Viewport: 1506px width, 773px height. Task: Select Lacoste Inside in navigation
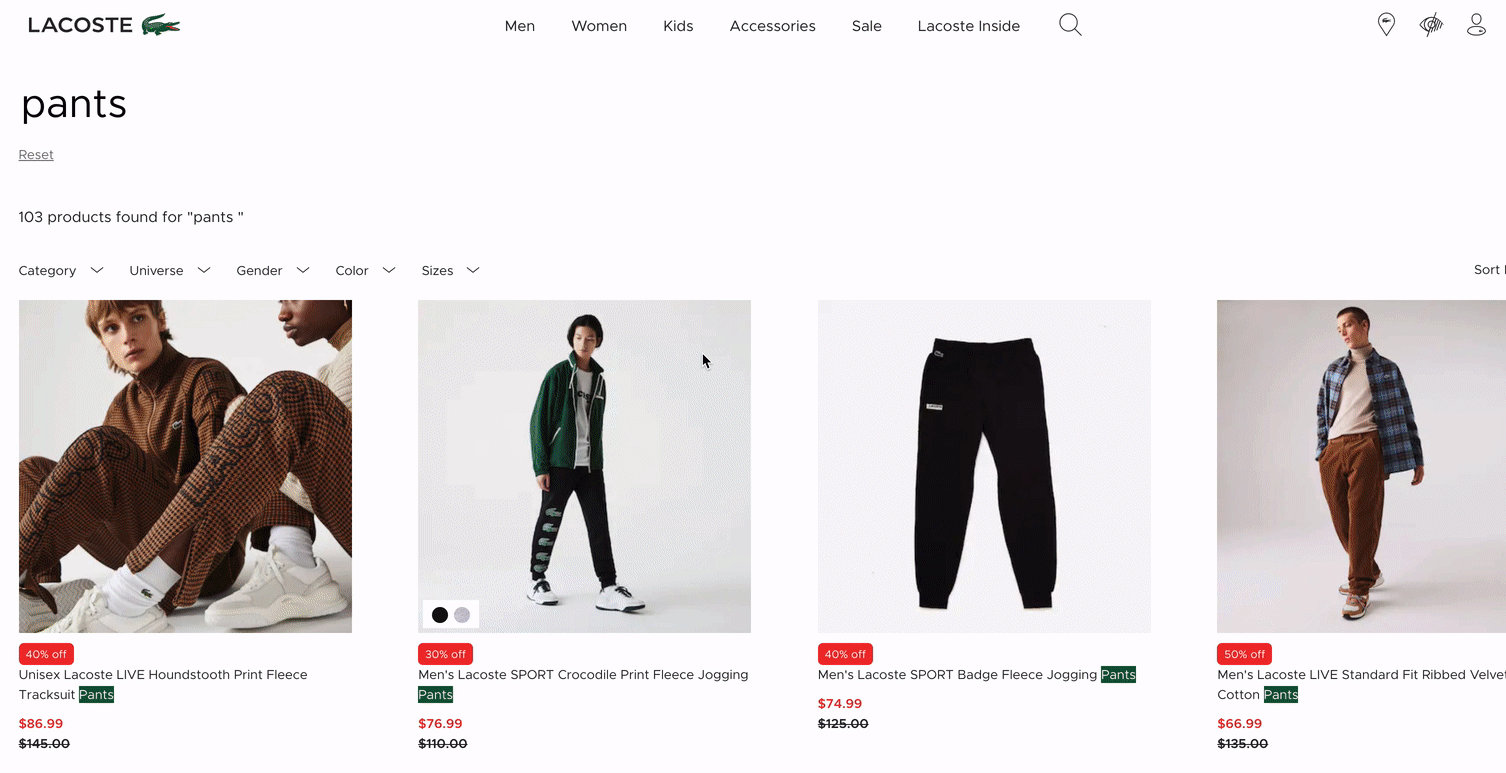[969, 26]
